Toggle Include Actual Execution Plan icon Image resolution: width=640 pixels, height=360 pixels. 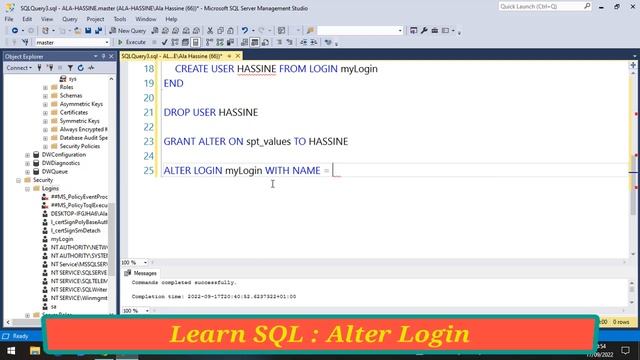point(209,42)
